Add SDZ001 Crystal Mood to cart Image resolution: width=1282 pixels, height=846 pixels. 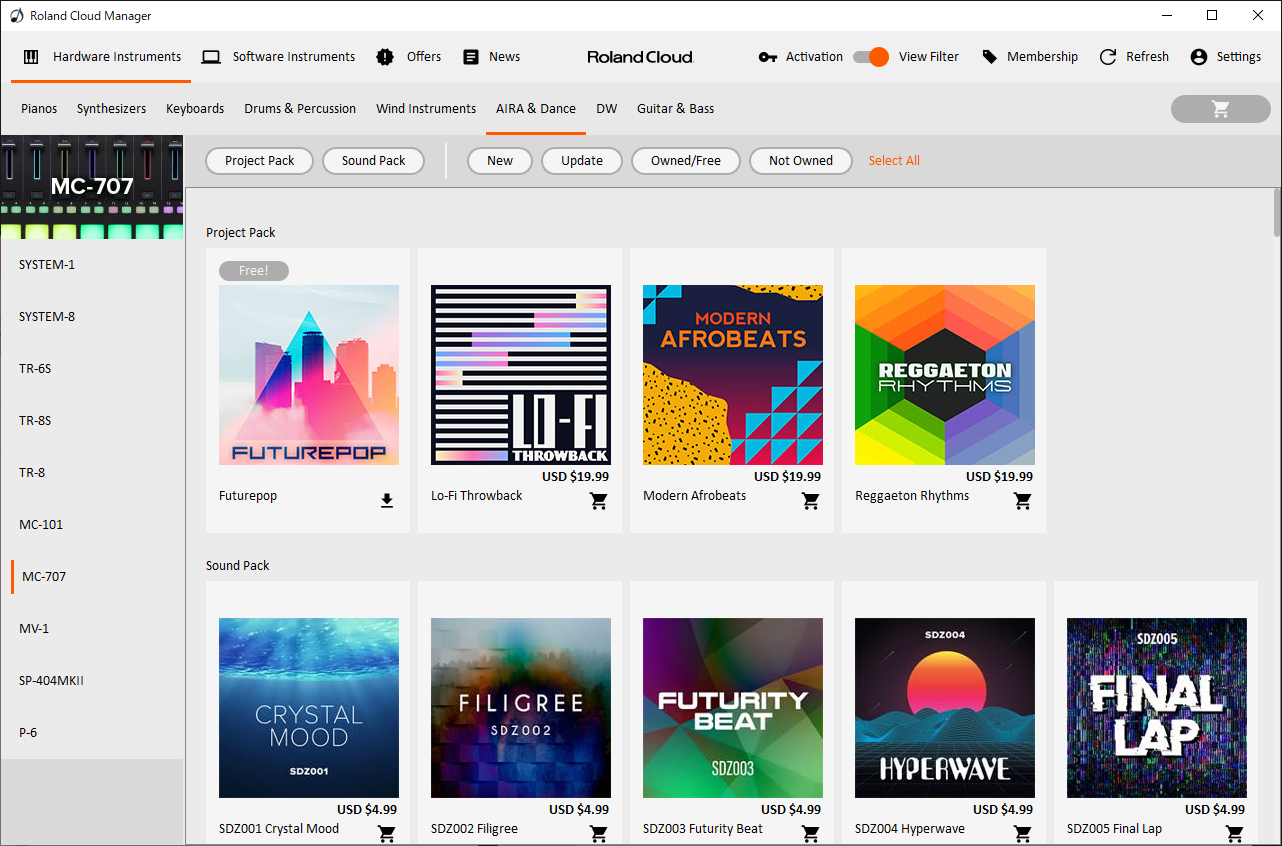[387, 834]
